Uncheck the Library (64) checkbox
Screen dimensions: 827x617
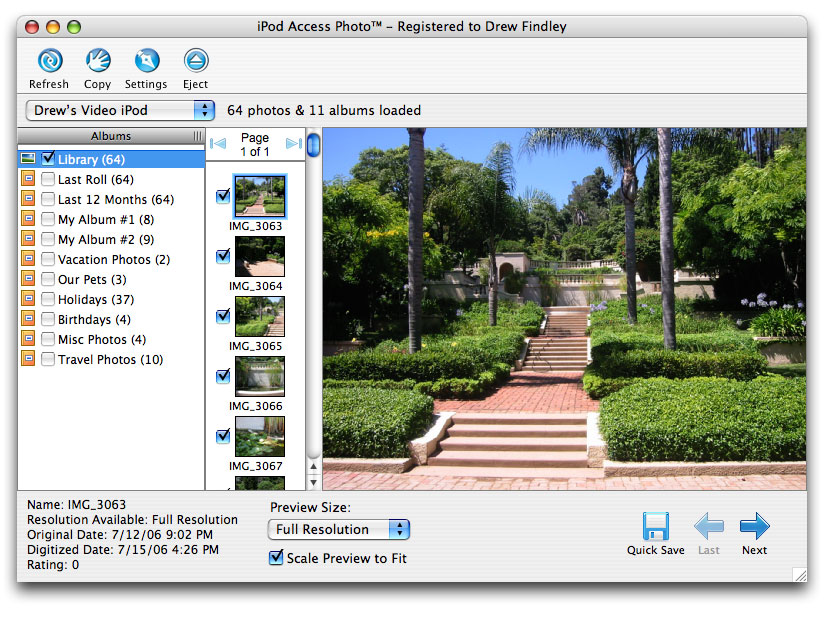(48, 158)
